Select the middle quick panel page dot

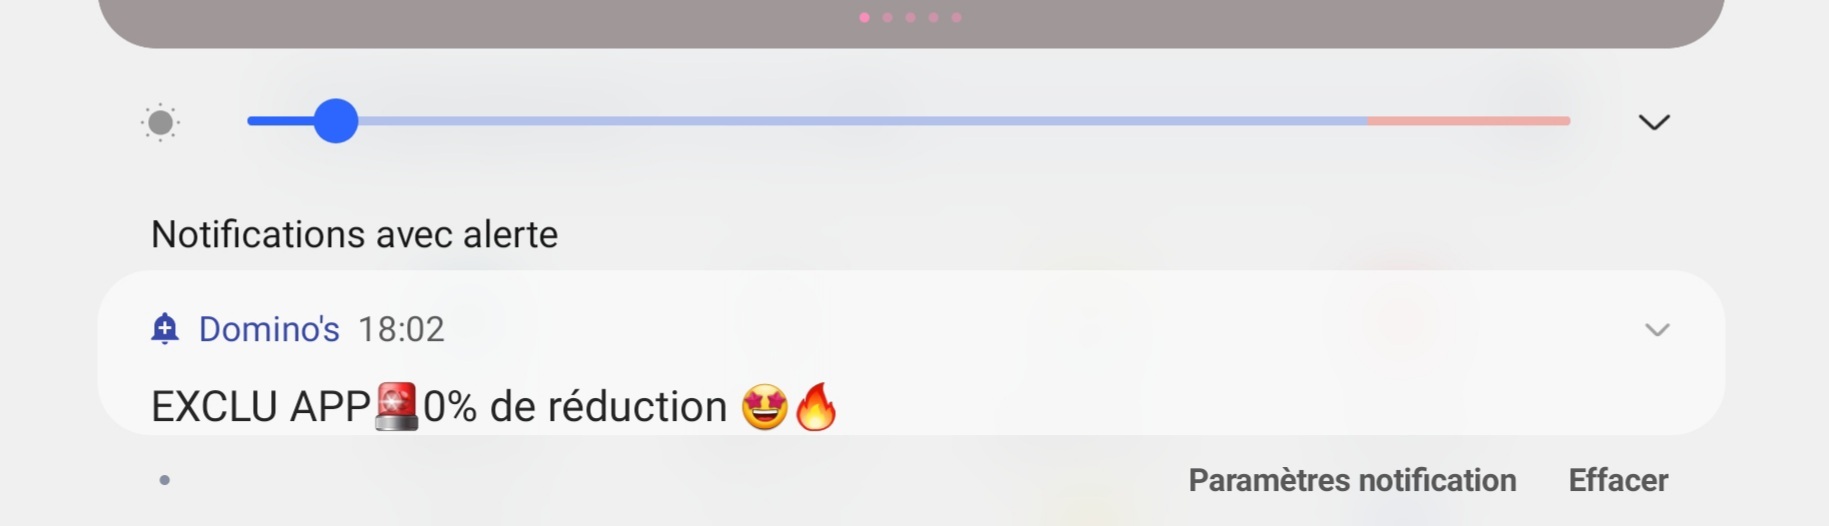(910, 17)
